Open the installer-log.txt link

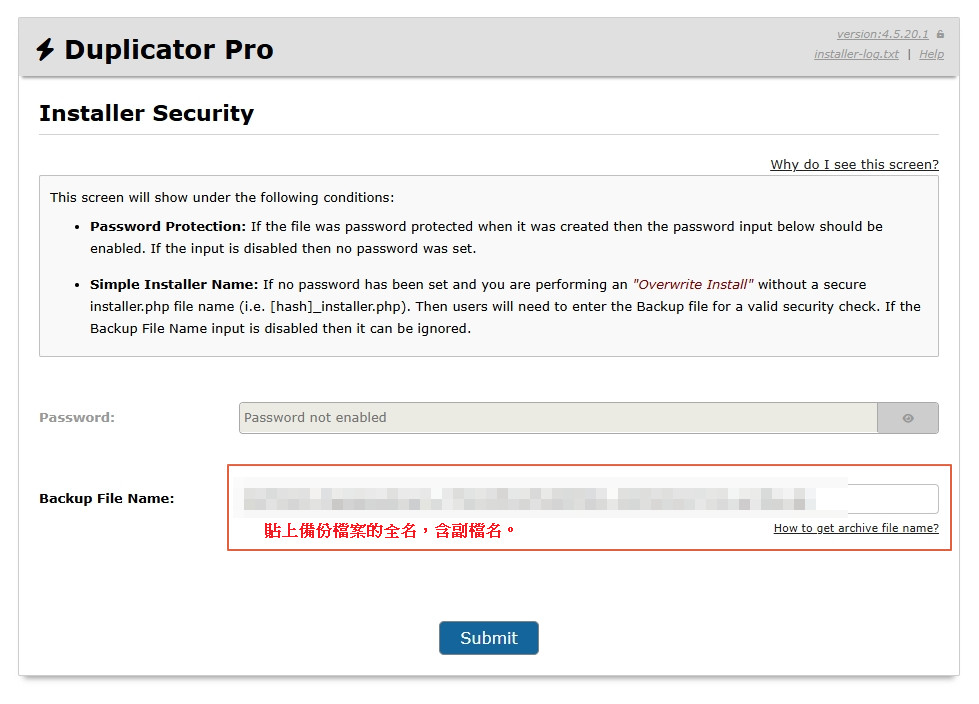click(856, 54)
